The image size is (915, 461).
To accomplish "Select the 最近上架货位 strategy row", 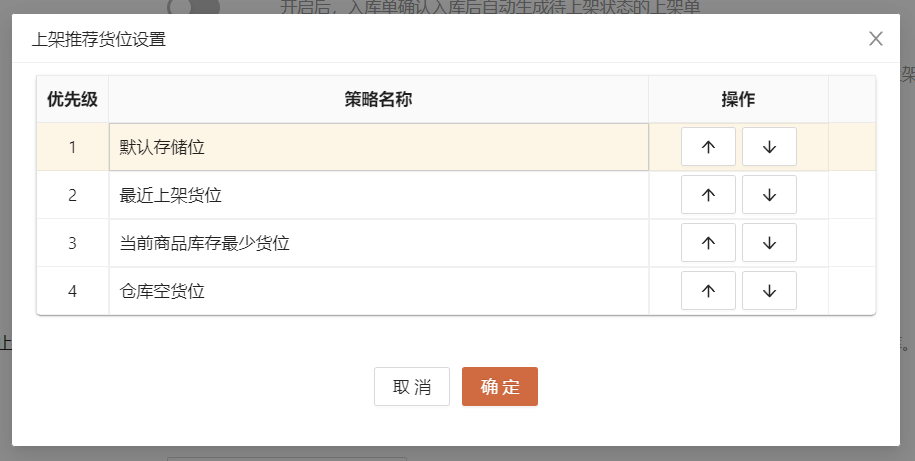I will [x=378, y=195].
